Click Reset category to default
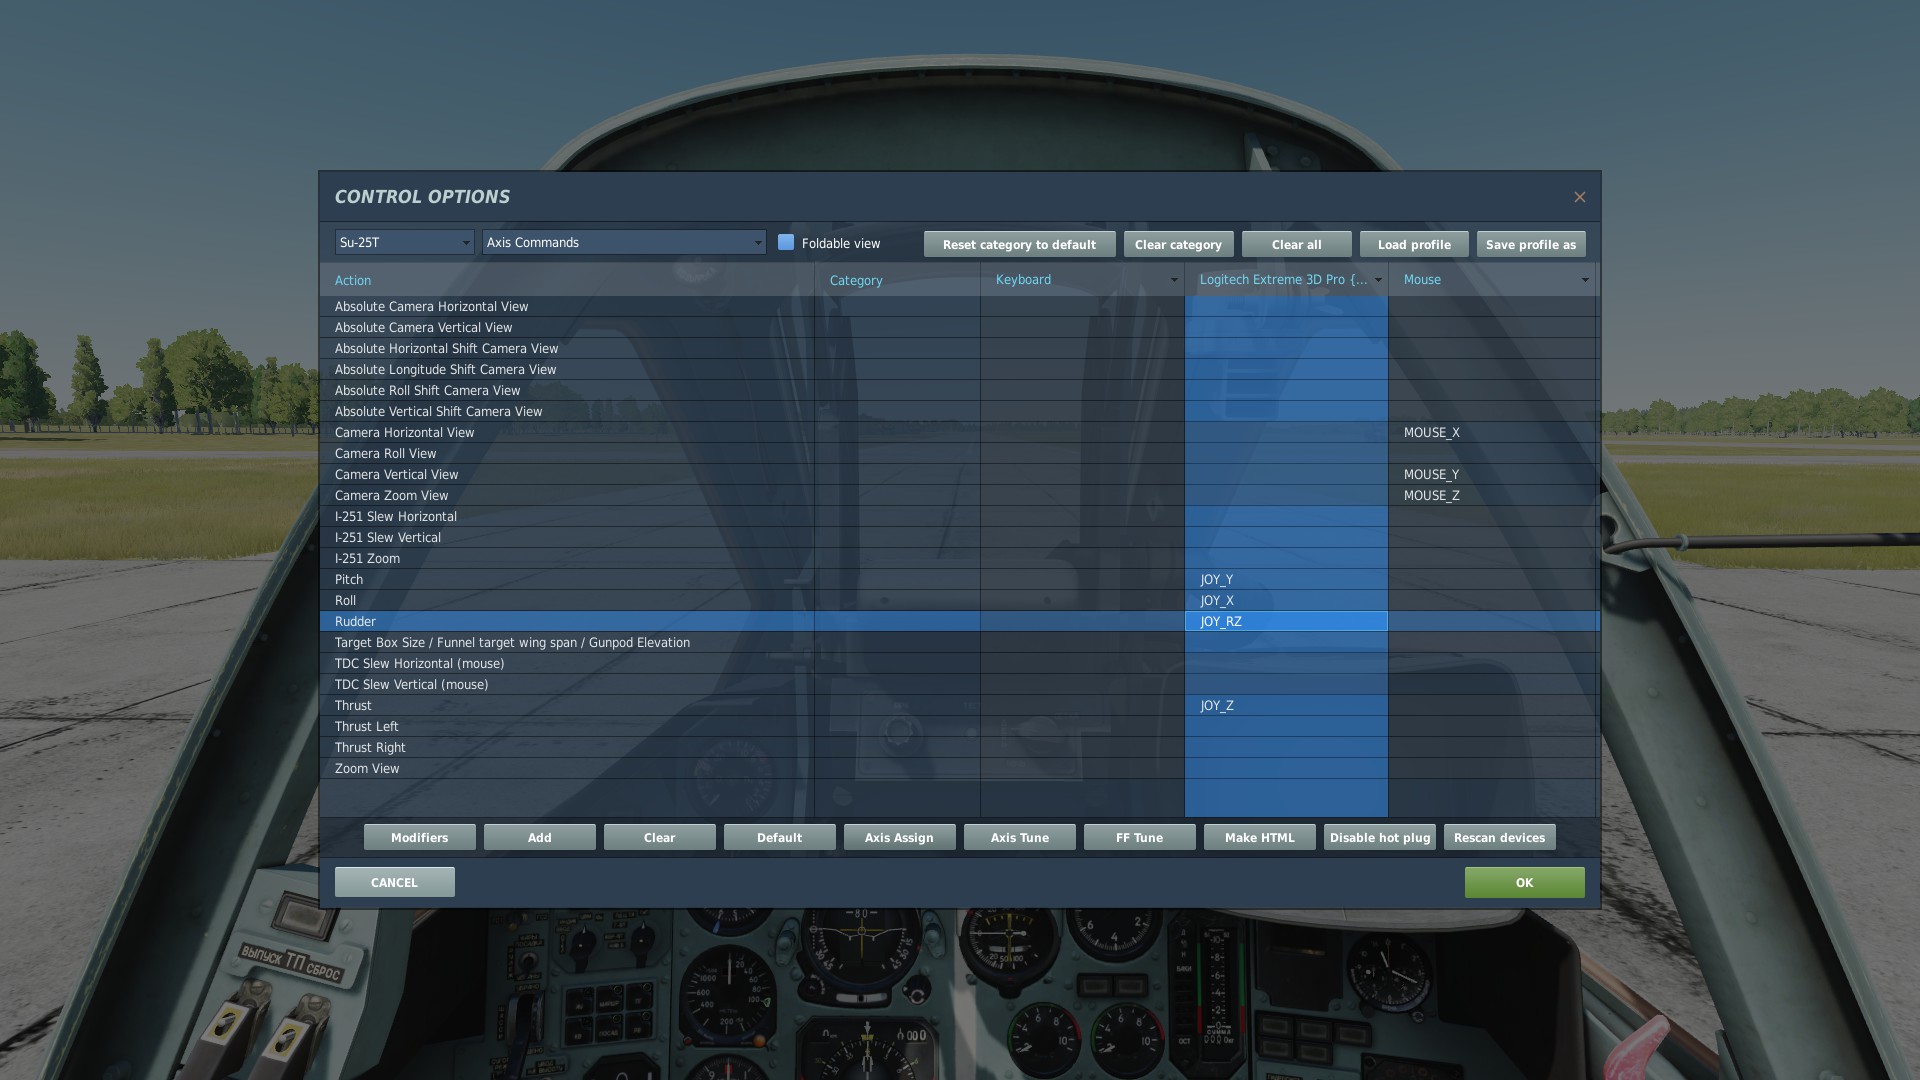Screen dimensions: 1920x1080 (1019, 245)
